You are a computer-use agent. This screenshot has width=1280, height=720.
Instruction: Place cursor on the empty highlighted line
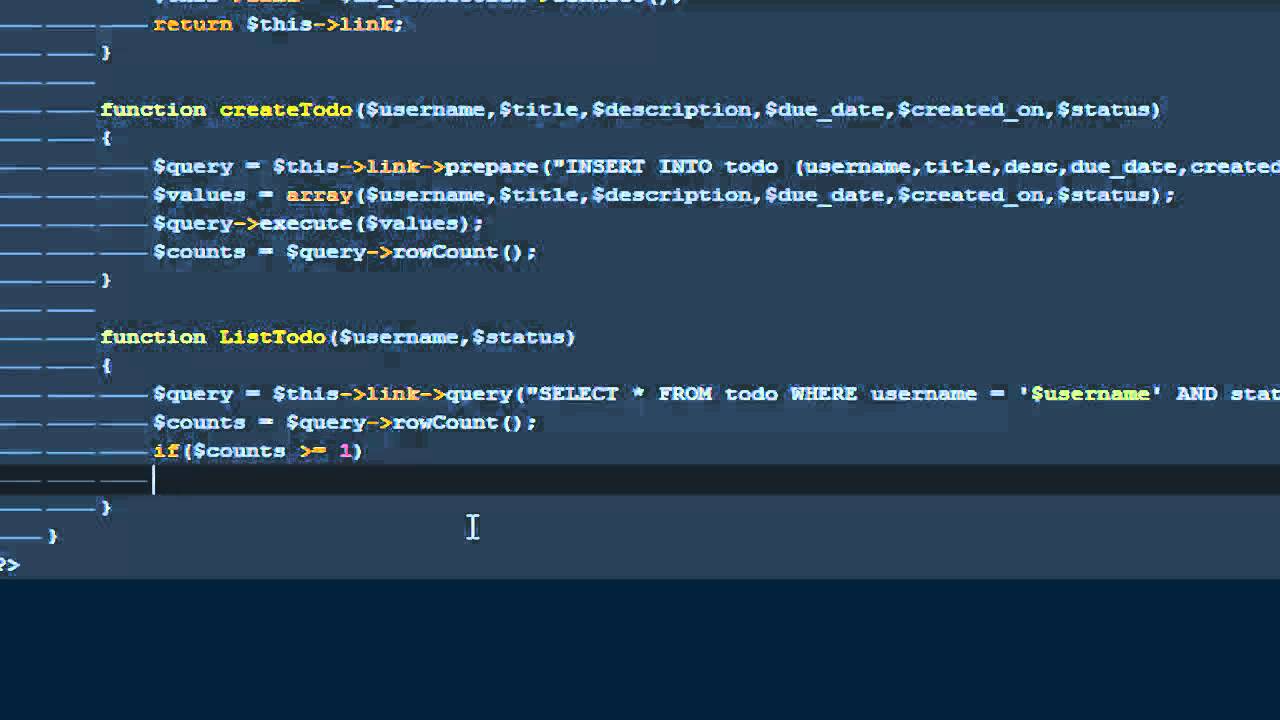[640, 480]
